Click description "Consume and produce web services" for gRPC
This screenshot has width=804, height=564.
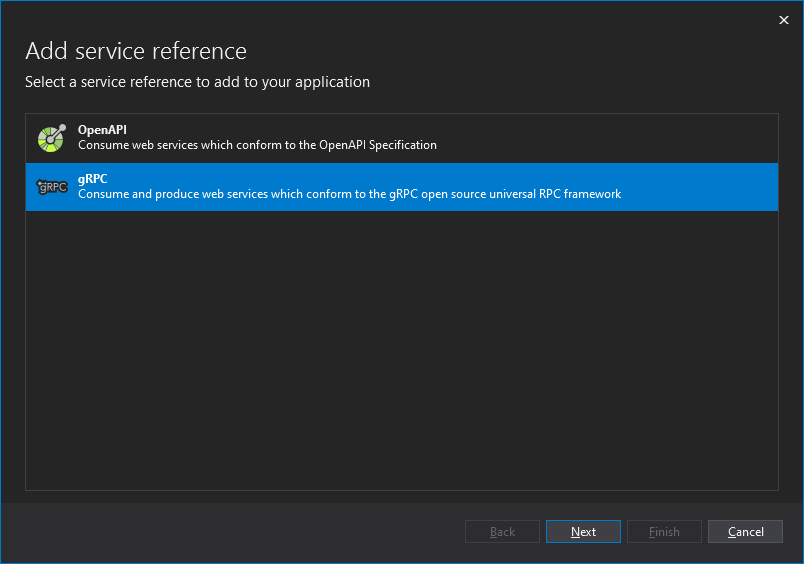(349, 194)
